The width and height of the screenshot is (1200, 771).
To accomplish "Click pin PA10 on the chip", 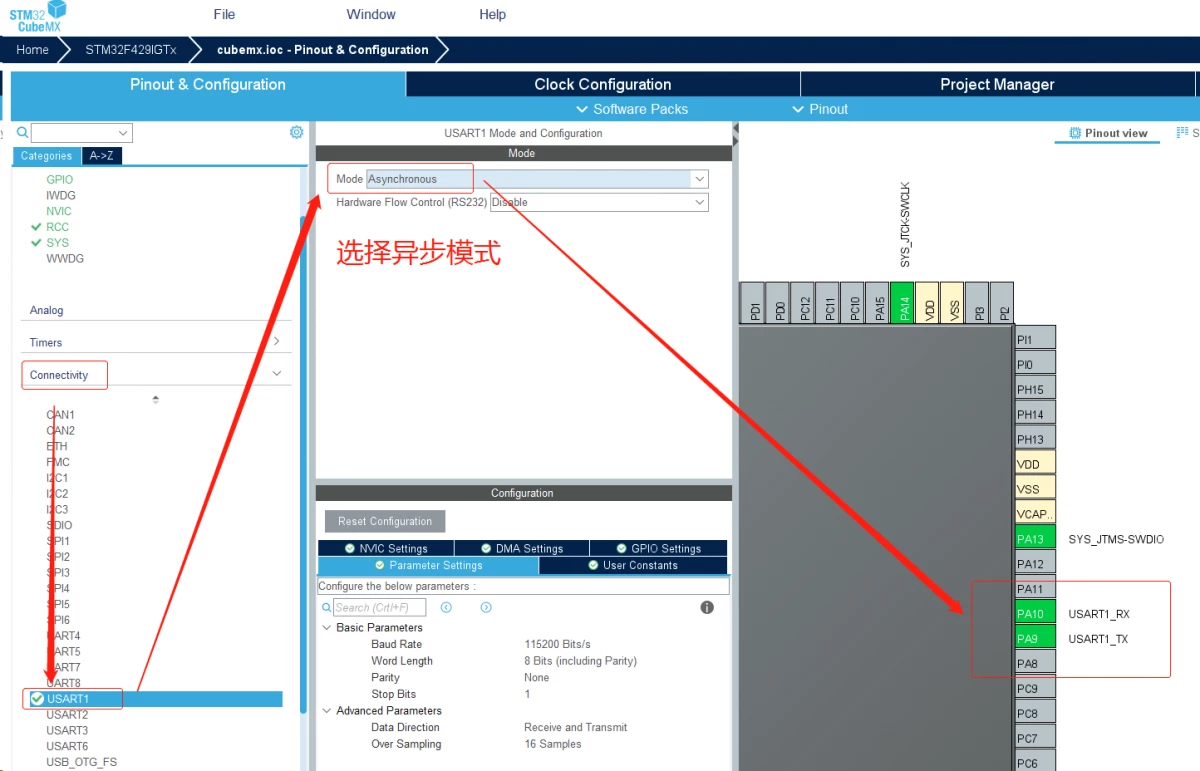I will click(x=1035, y=614).
